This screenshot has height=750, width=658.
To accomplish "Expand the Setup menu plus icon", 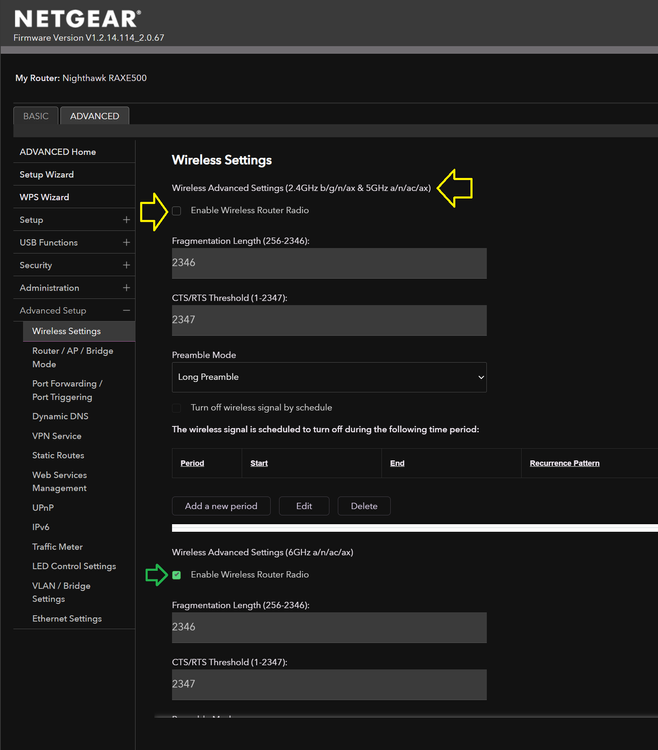I will [x=126, y=220].
